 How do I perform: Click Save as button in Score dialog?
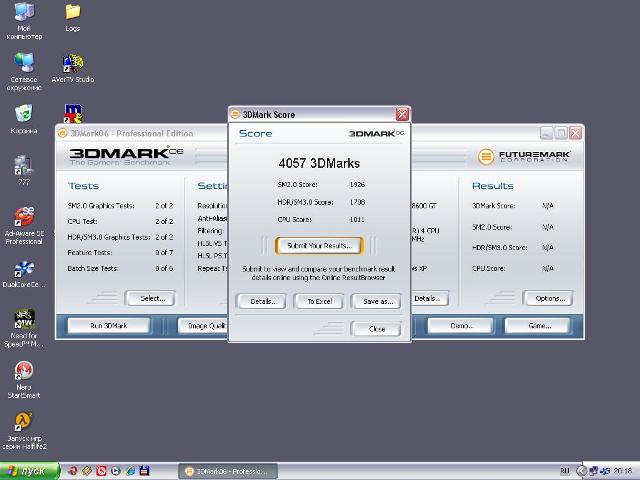pyautogui.click(x=377, y=301)
